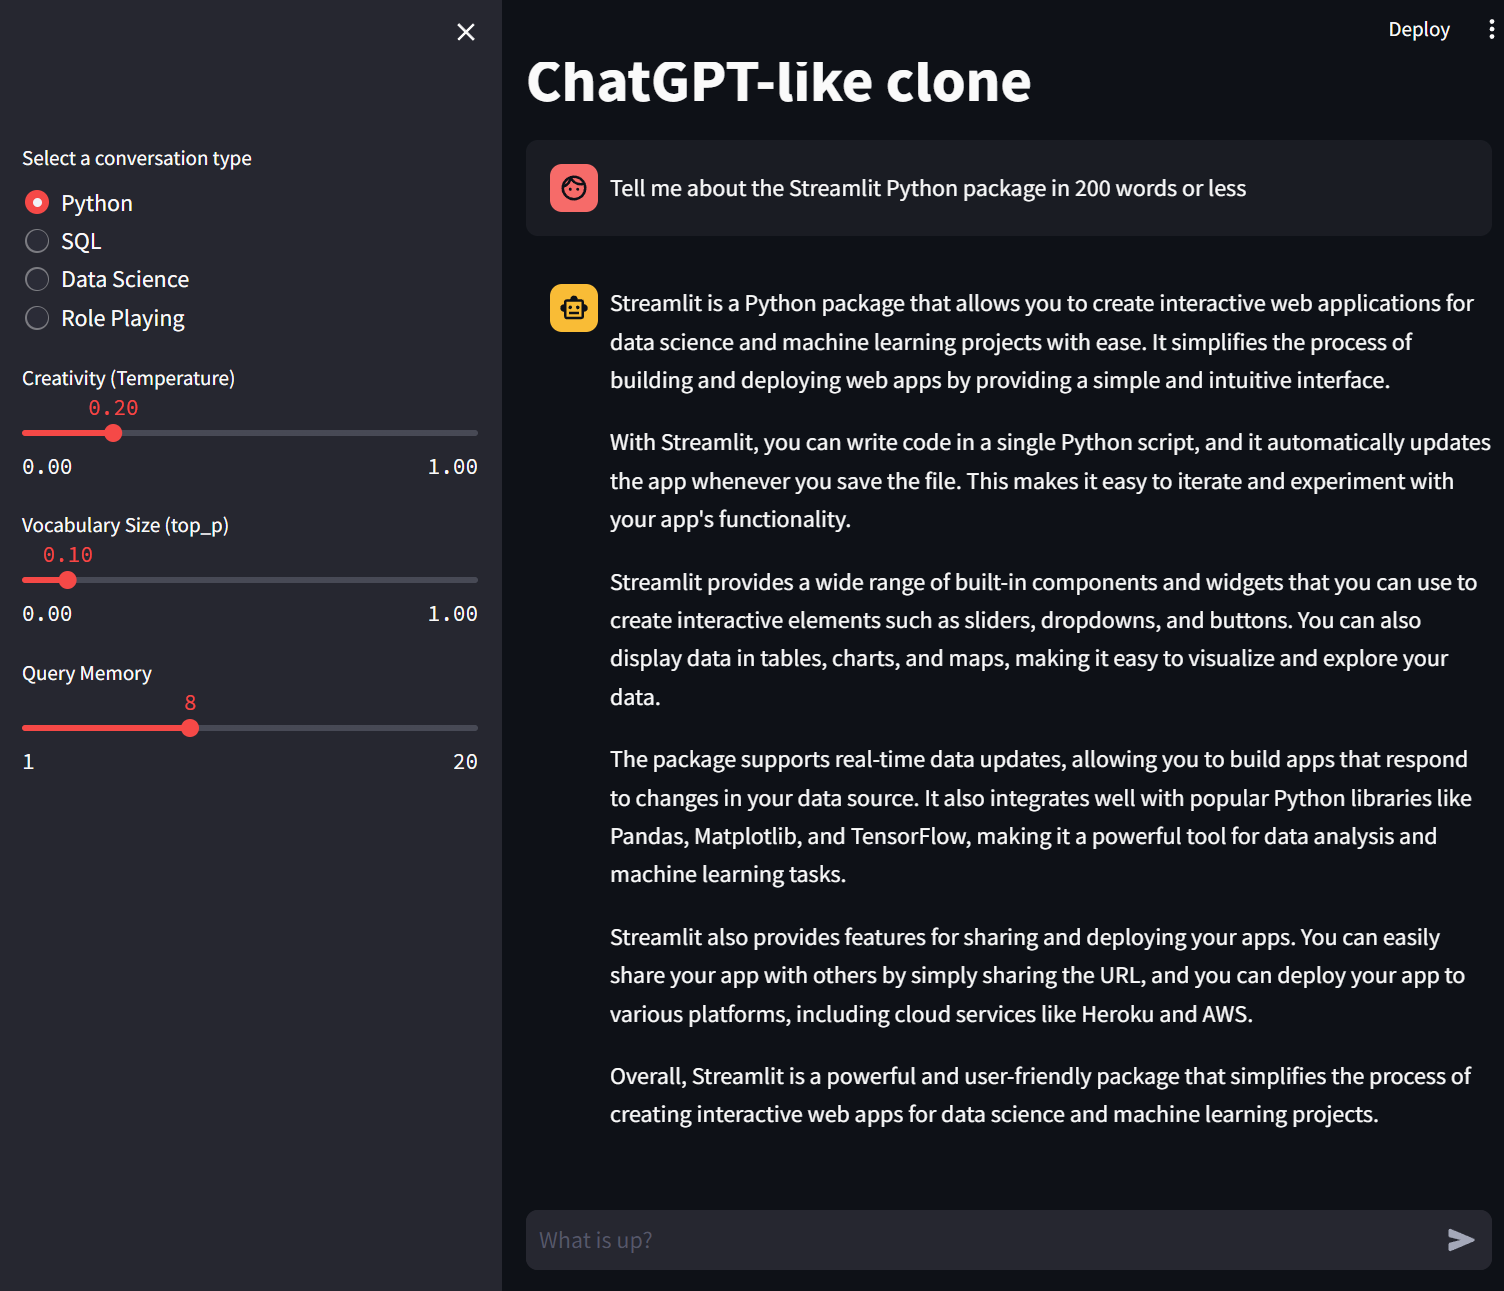Click the send message arrow icon
This screenshot has width=1504, height=1291.
coord(1460,1240)
